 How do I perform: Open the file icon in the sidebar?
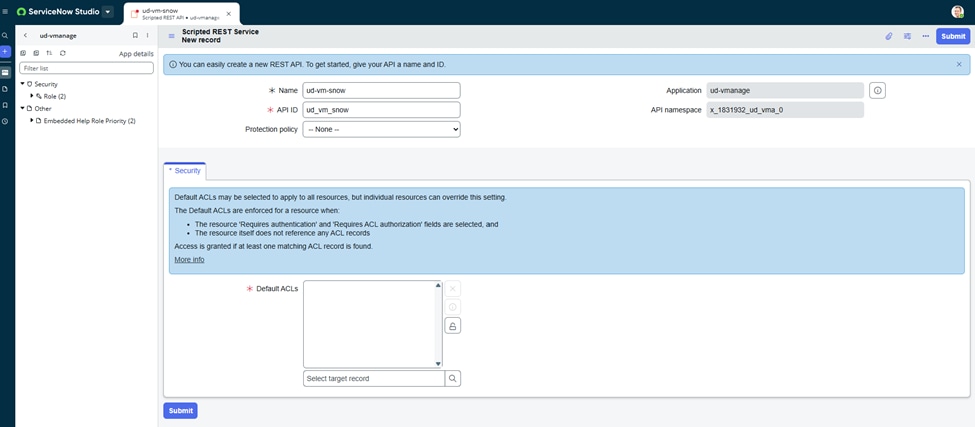pyautogui.click(x=5, y=89)
